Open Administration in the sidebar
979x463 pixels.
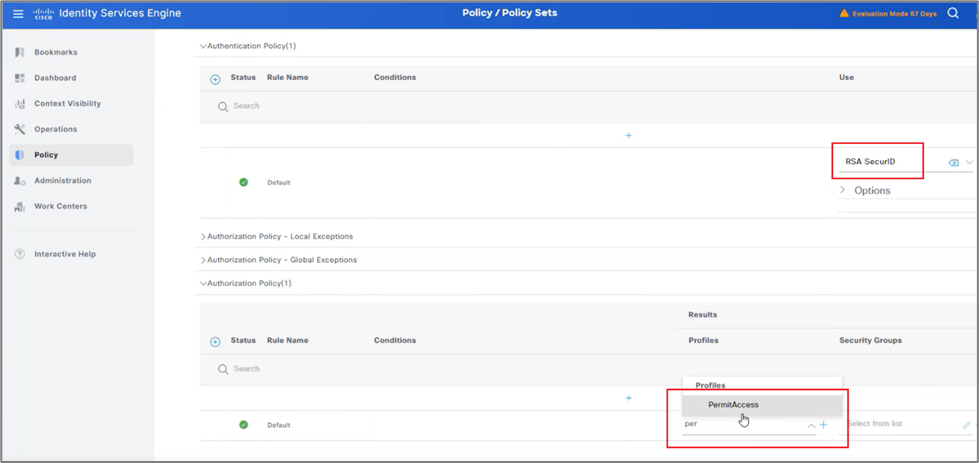[x=62, y=181]
